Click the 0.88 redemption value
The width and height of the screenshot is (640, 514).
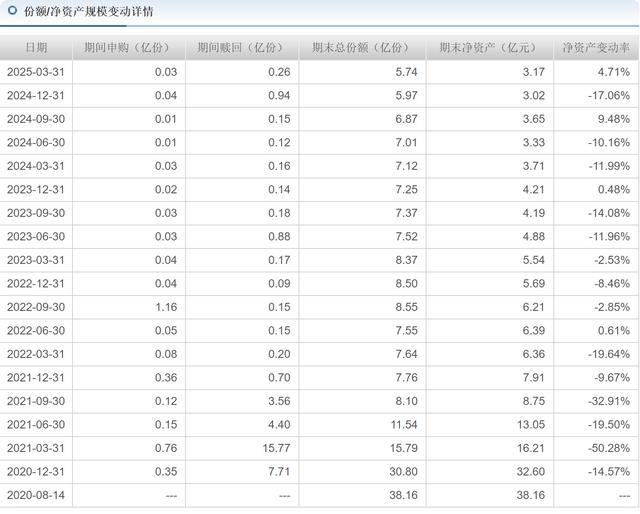pyautogui.click(x=279, y=236)
